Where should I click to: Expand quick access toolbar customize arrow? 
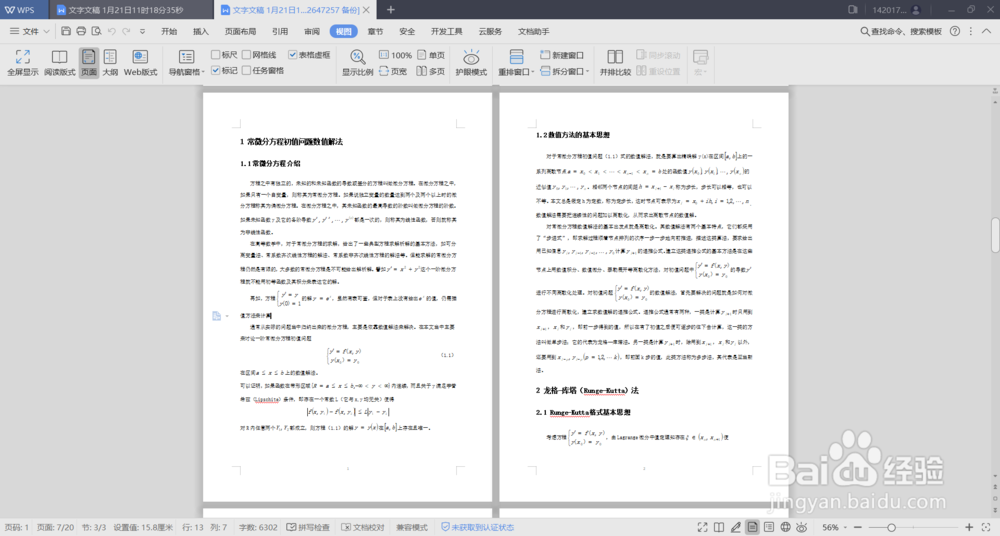click(142, 31)
